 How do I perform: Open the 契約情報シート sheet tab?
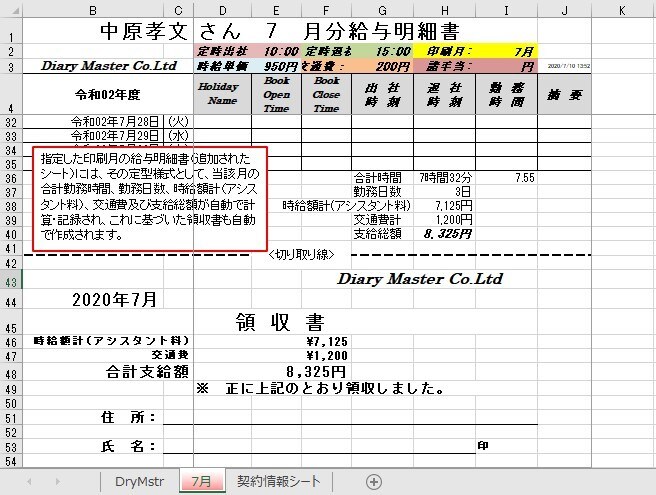[279, 481]
